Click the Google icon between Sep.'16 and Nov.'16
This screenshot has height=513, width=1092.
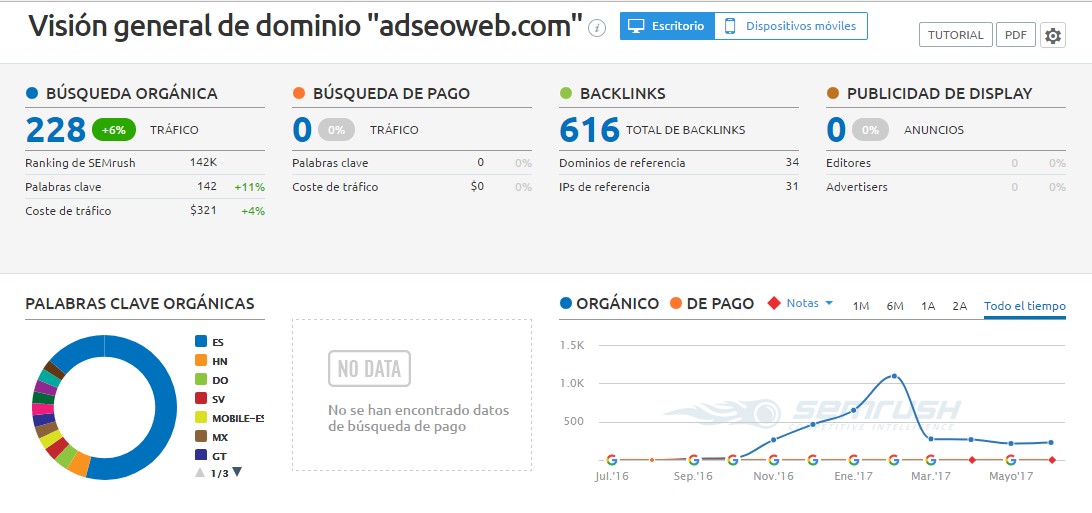coord(733,460)
